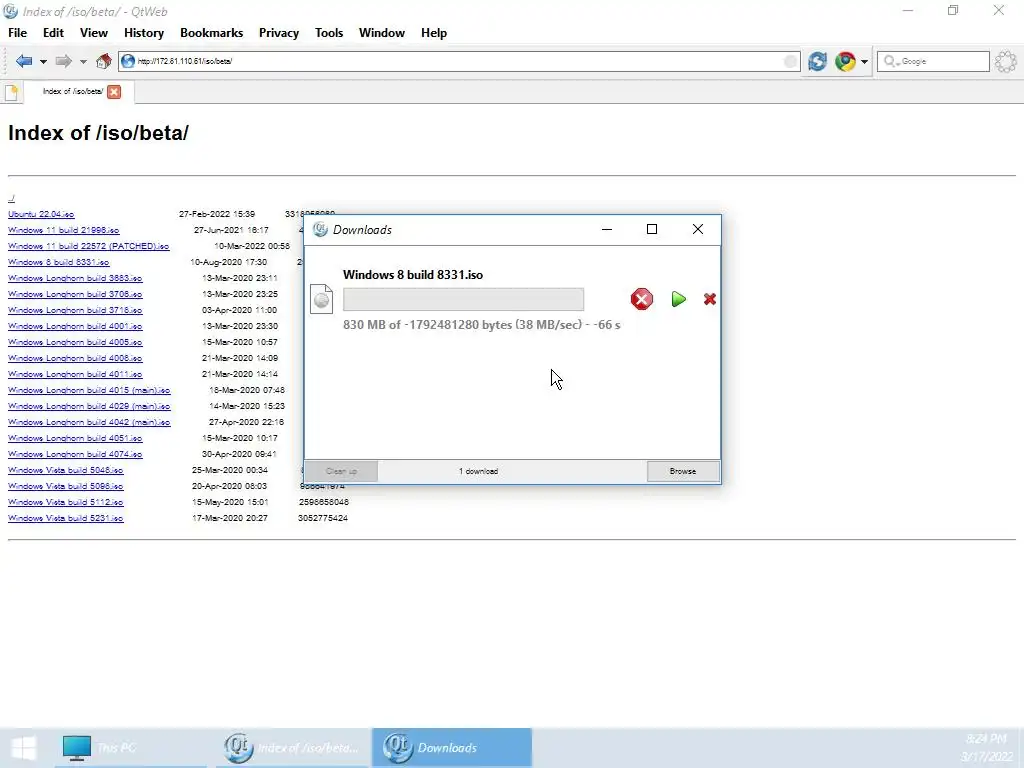Open the dropdown next to Chrome icon
The image size is (1024, 768).
865,62
